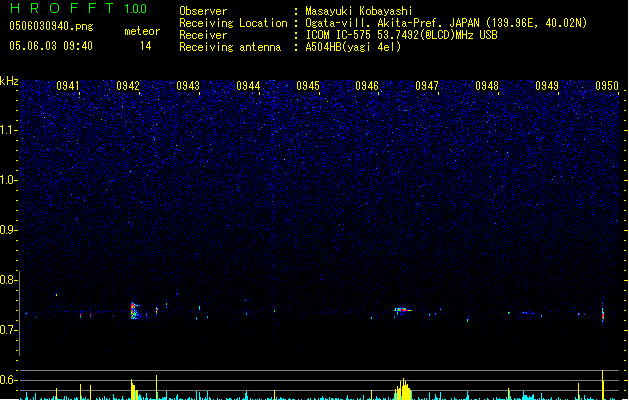Click the 'Receiving Location' field label
Image resolution: width=629 pixels, height=400 pixels.
[x=233, y=23]
